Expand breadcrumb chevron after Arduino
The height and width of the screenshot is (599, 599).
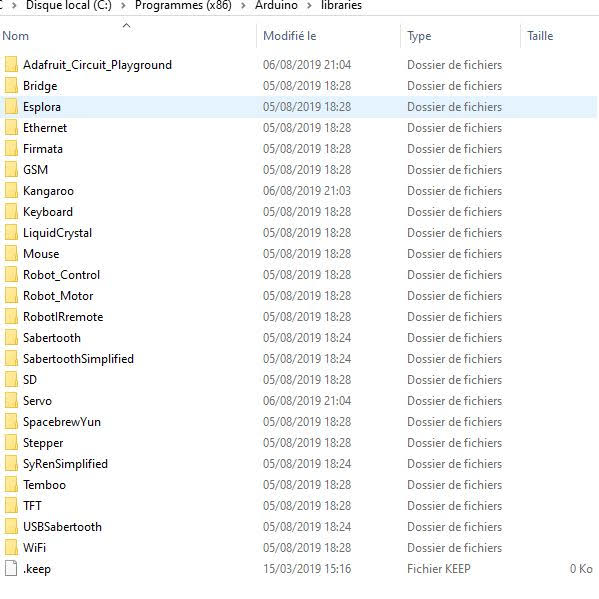[x=309, y=6]
